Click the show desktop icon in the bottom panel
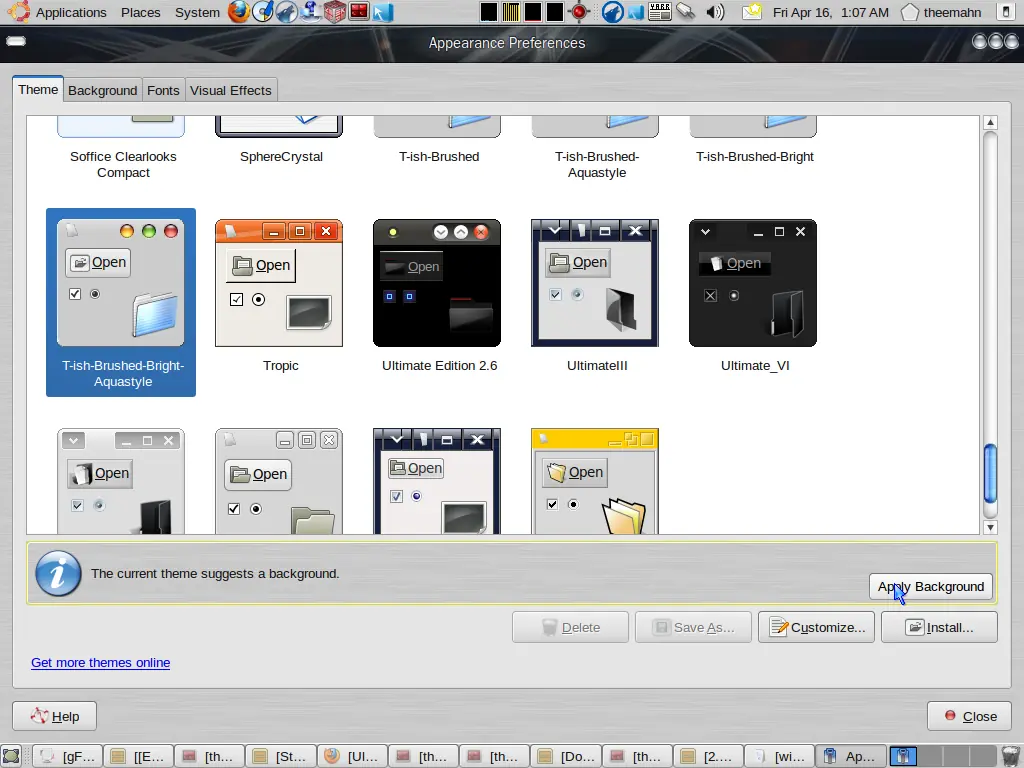The image size is (1024, 768). point(11,756)
